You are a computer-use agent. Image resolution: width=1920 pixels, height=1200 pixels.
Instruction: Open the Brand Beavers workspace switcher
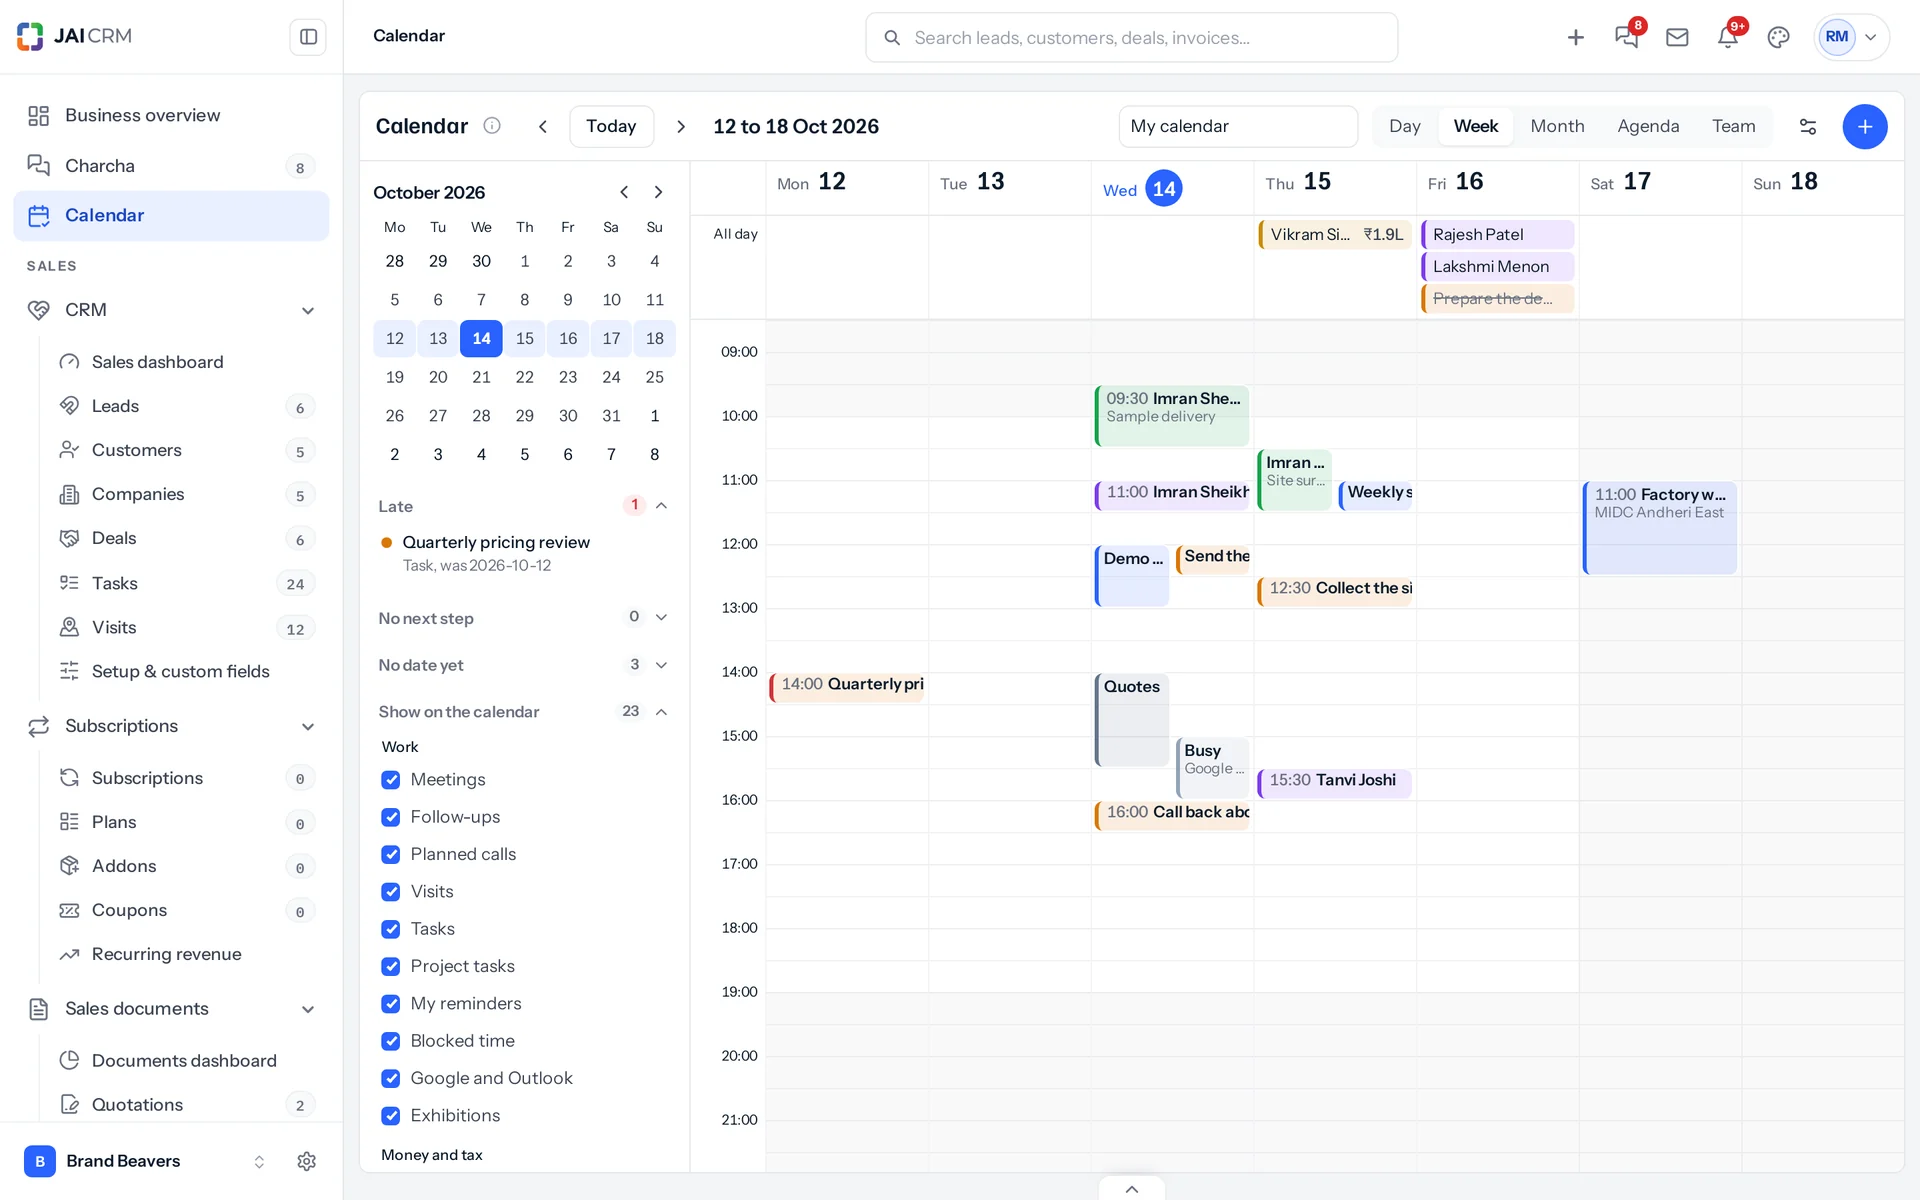(x=145, y=1161)
